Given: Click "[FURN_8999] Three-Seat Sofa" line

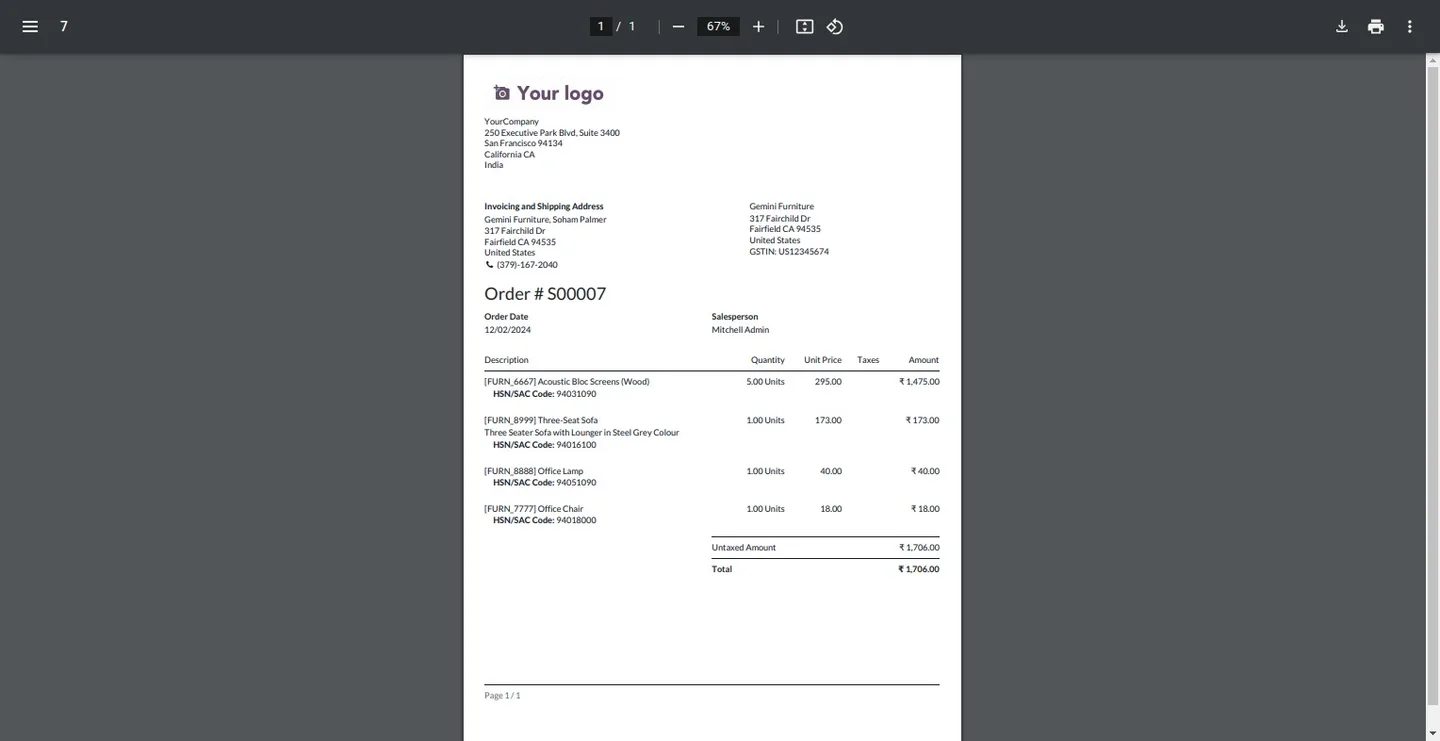Looking at the screenshot, I should [541, 420].
